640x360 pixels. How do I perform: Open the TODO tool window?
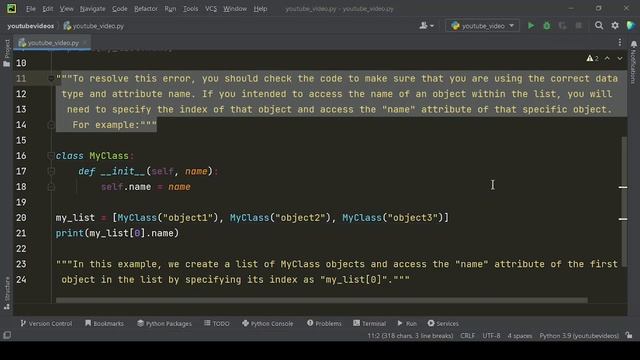(x=217, y=323)
